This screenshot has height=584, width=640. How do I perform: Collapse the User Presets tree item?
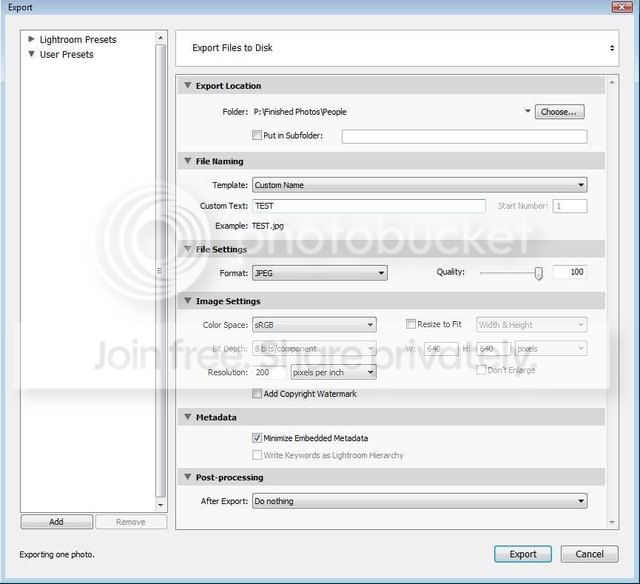click(x=31, y=54)
